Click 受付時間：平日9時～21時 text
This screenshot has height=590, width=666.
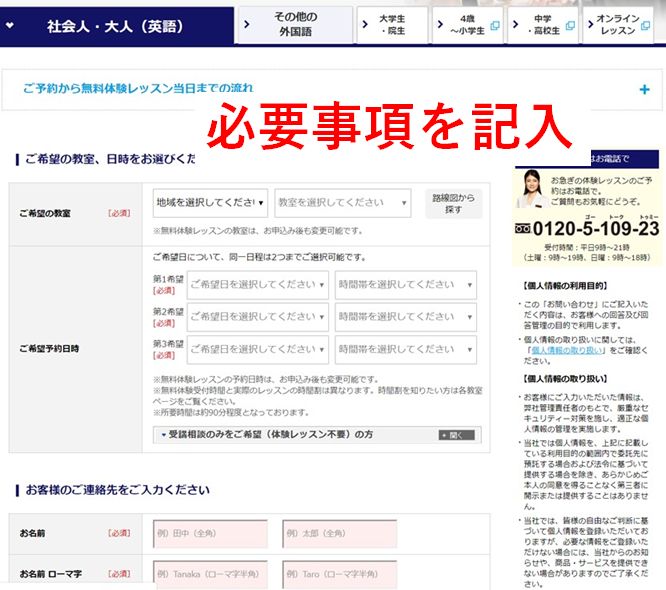[587, 247]
